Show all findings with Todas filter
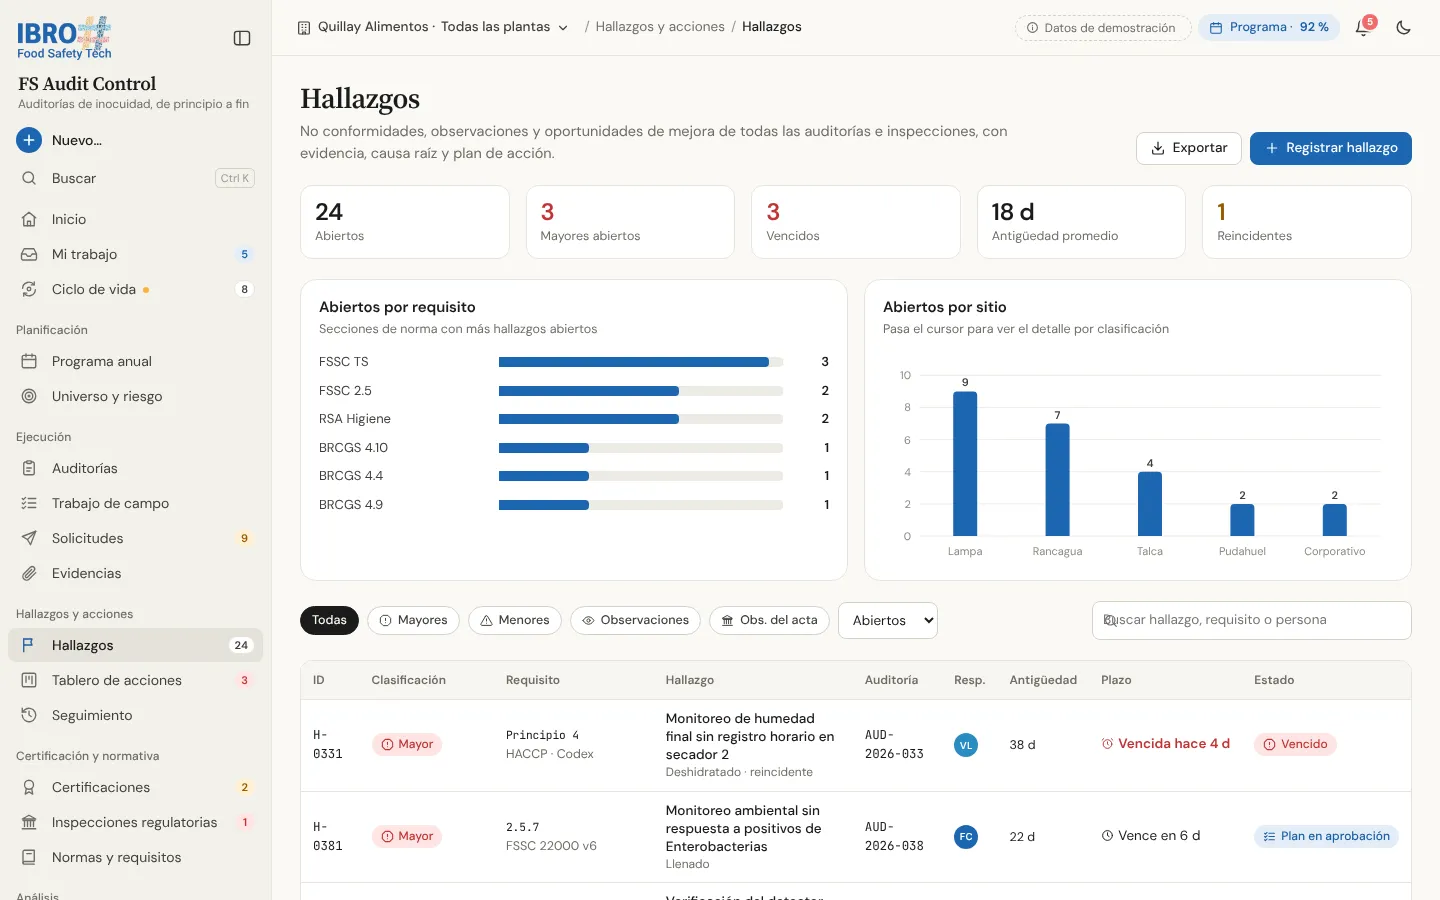This screenshot has width=1440, height=900. click(329, 620)
